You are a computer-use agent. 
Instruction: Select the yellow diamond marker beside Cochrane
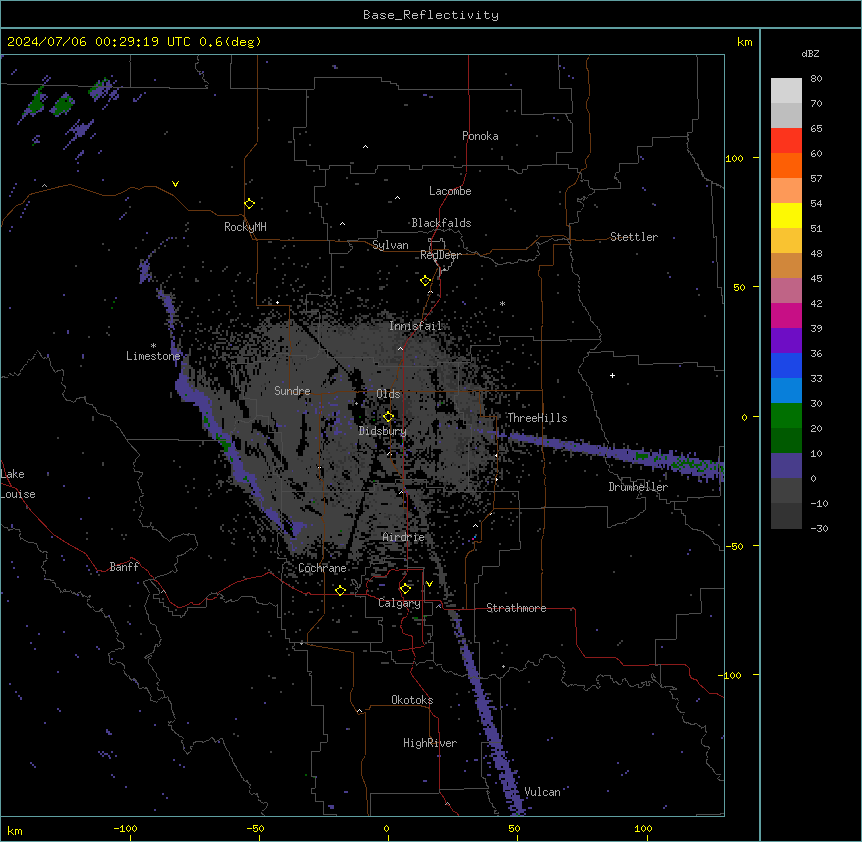340,590
